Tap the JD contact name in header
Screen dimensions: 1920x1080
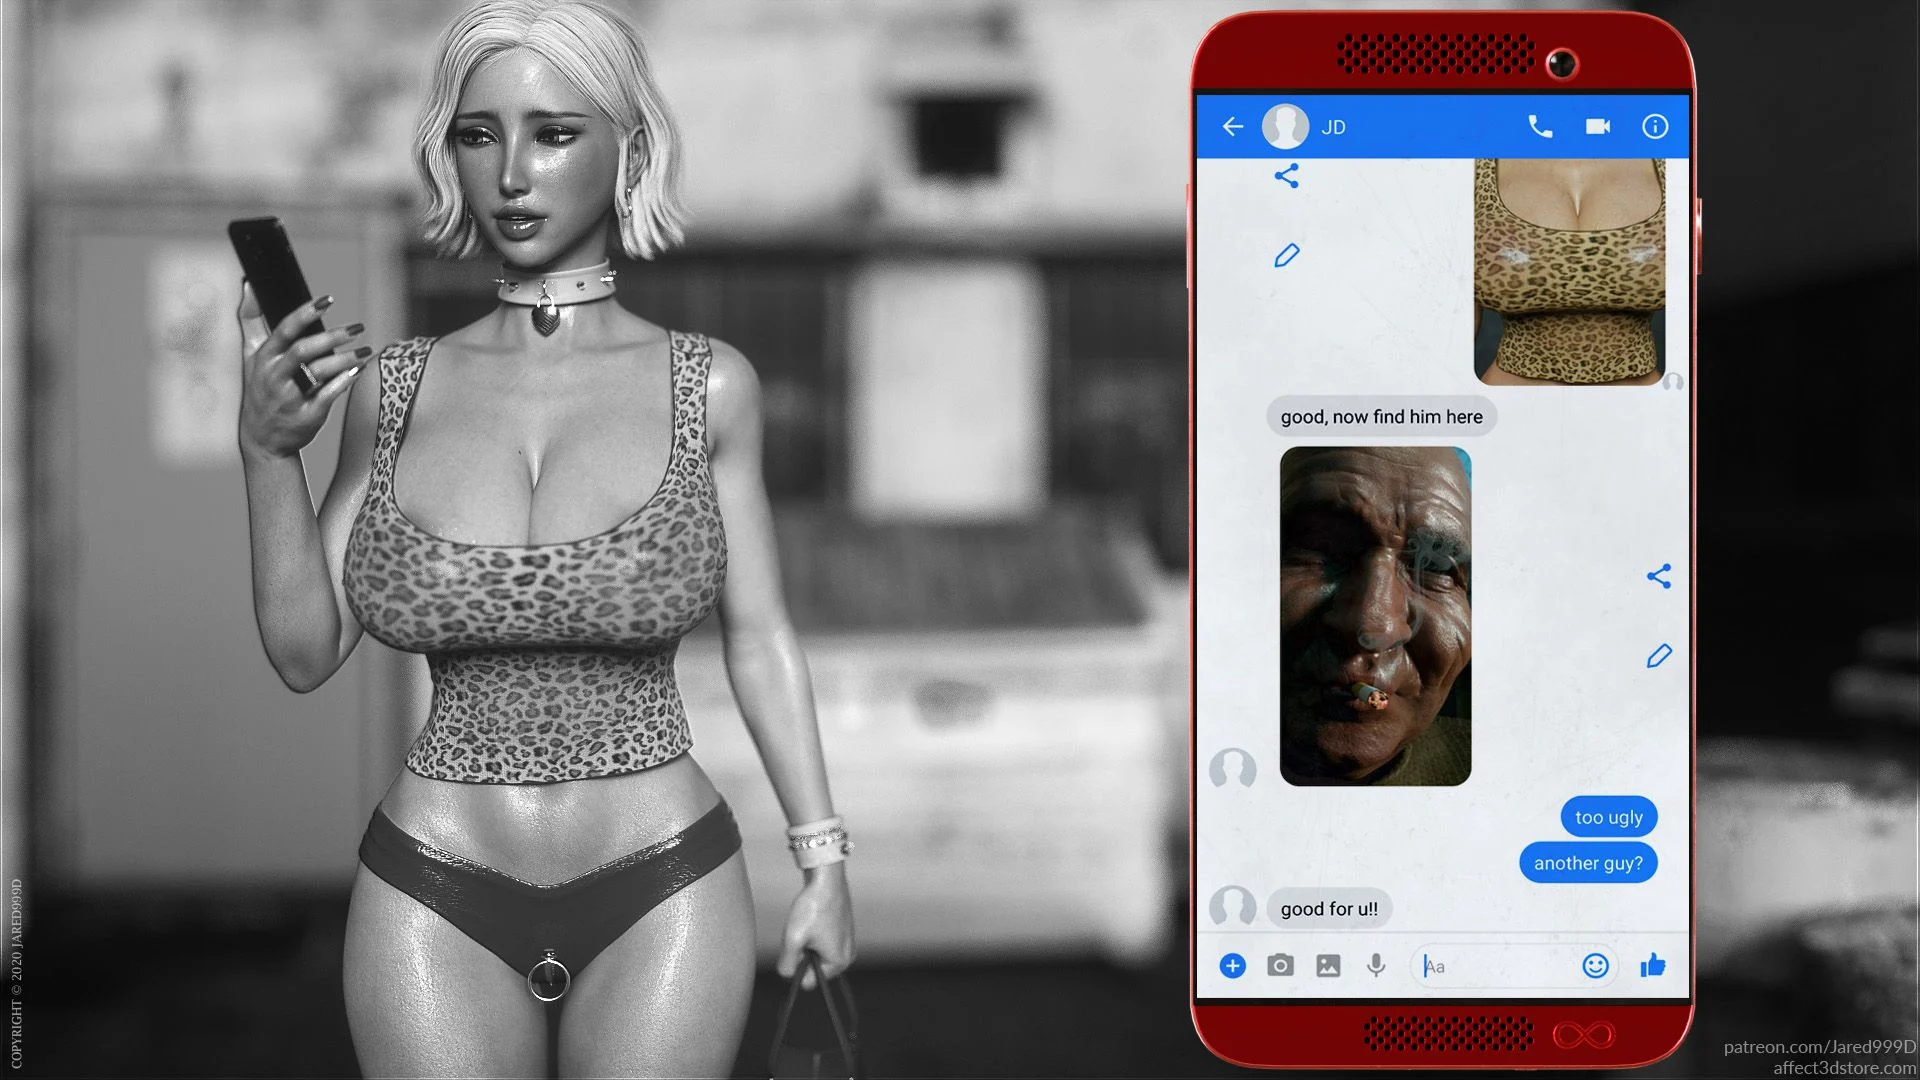pyautogui.click(x=1333, y=128)
